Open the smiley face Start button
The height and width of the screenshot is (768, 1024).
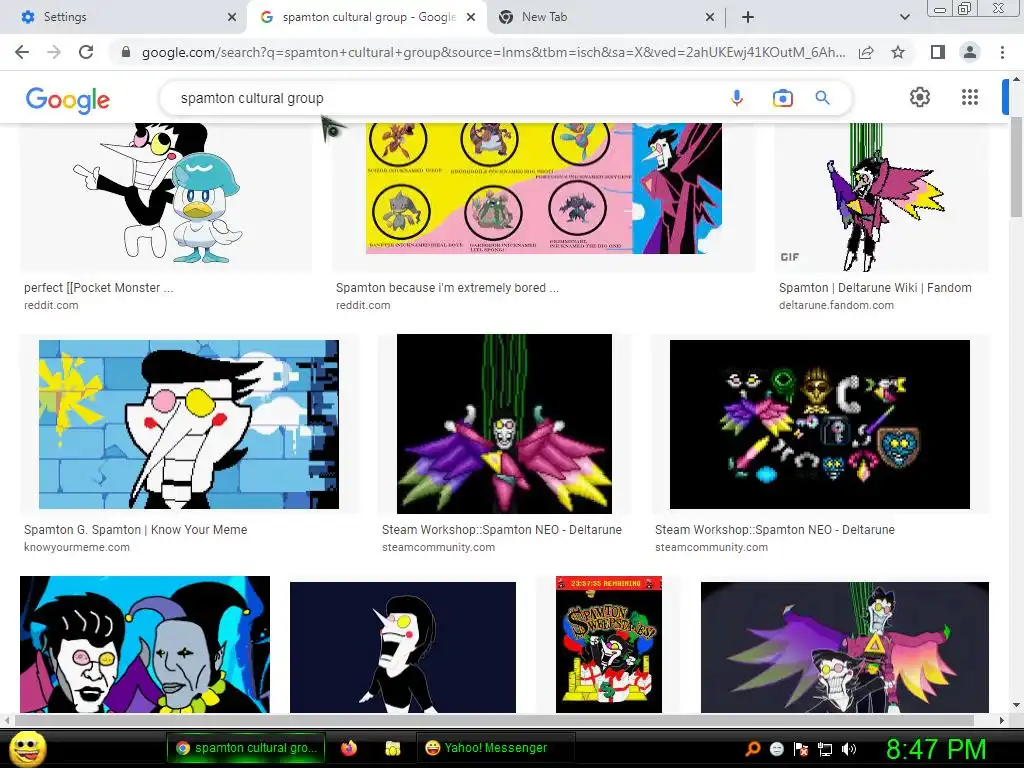[28, 748]
